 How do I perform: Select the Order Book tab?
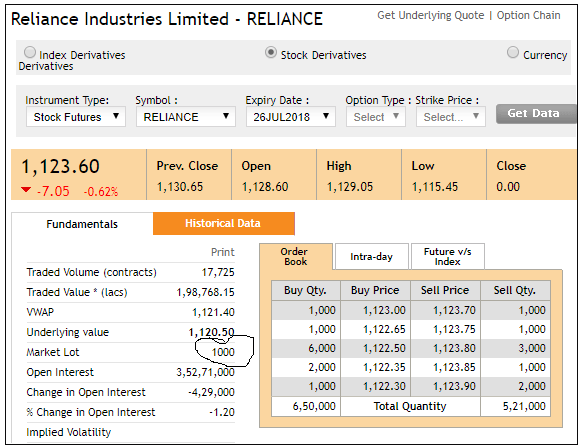(295, 256)
